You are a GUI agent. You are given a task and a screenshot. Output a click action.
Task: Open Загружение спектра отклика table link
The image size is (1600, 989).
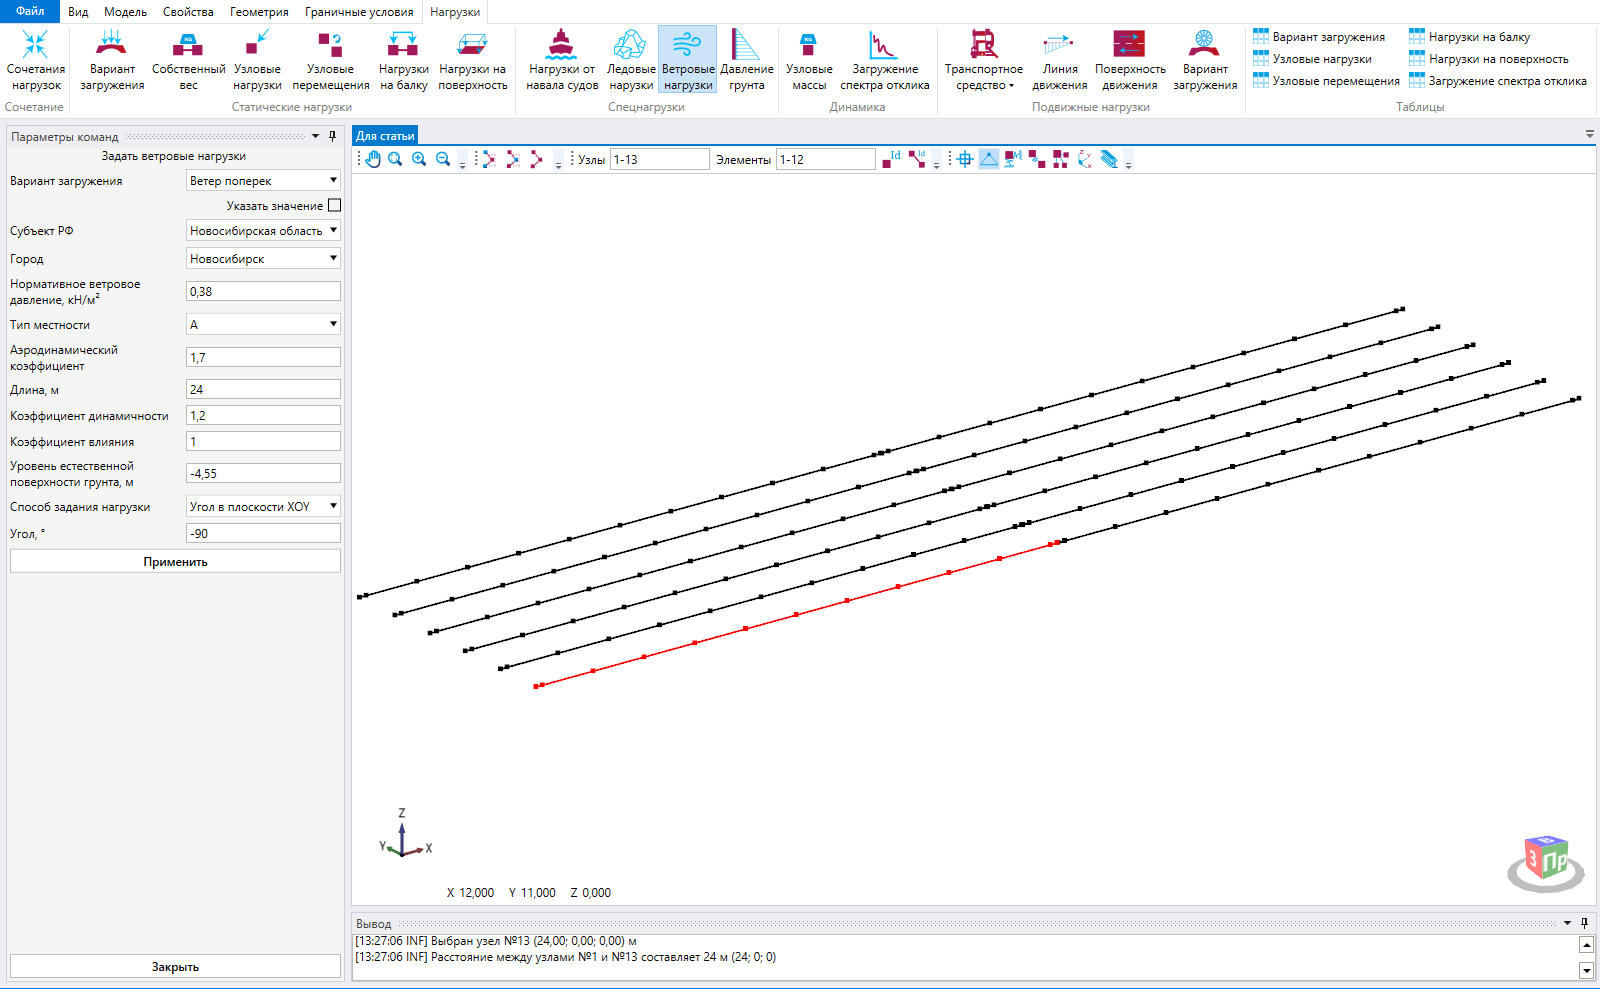1498,81
